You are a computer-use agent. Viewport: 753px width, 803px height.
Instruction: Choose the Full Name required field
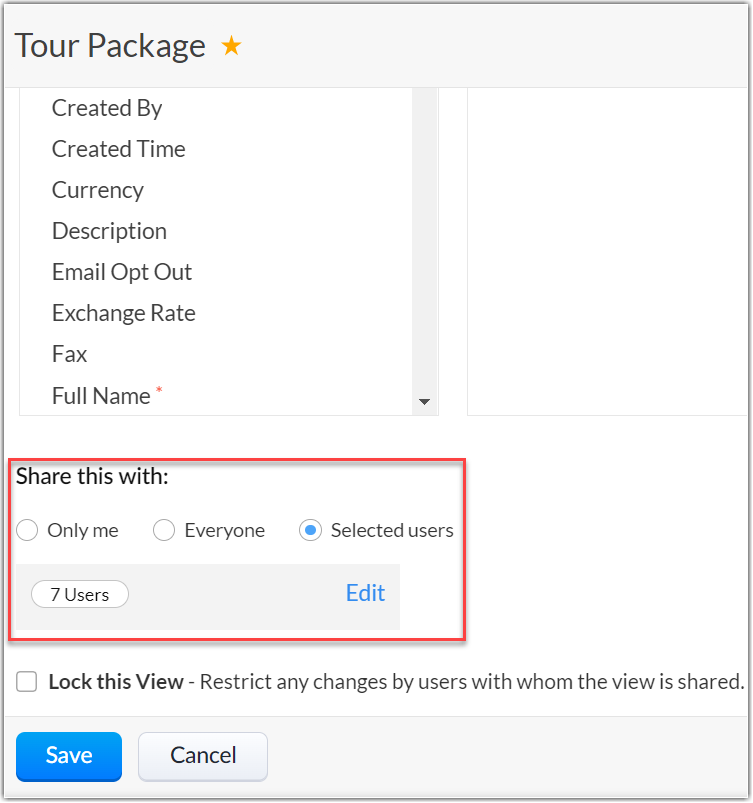click(101, 395)
